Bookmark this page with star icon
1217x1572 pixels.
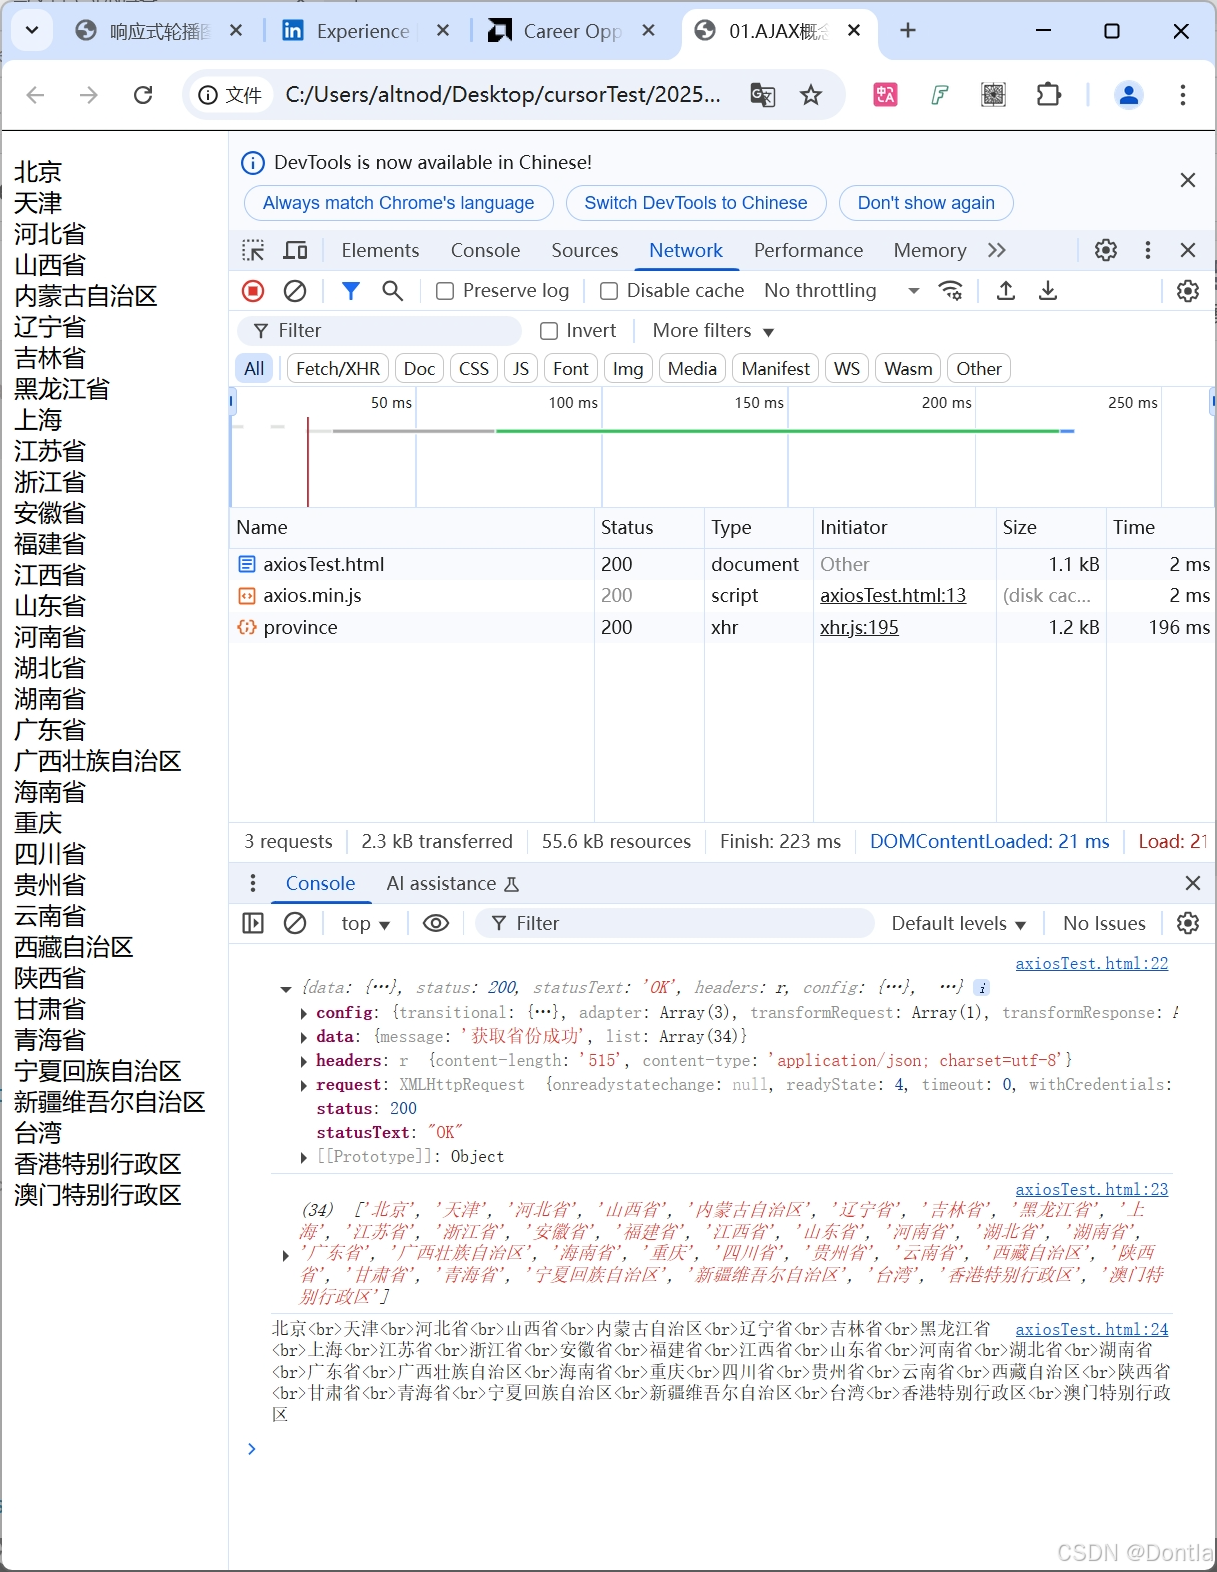pos(811,95)
